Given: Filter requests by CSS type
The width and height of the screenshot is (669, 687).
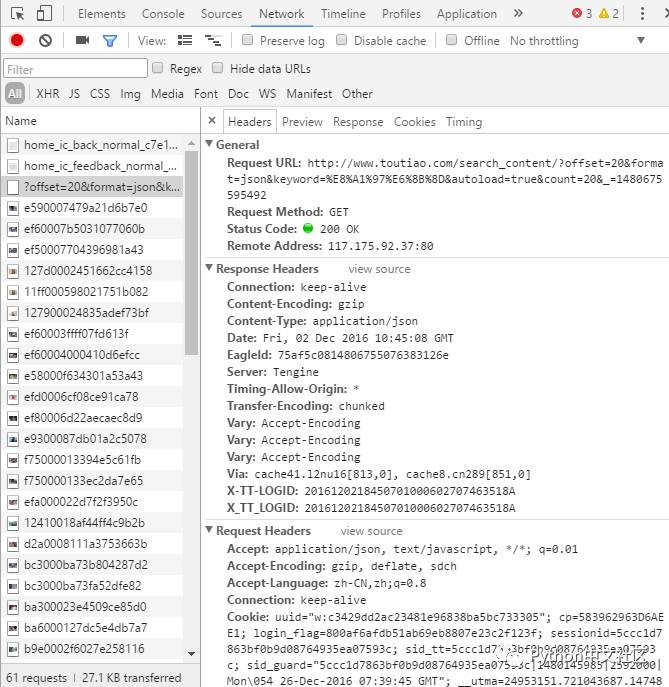Looking at the screenshot, I should [100, 94].
